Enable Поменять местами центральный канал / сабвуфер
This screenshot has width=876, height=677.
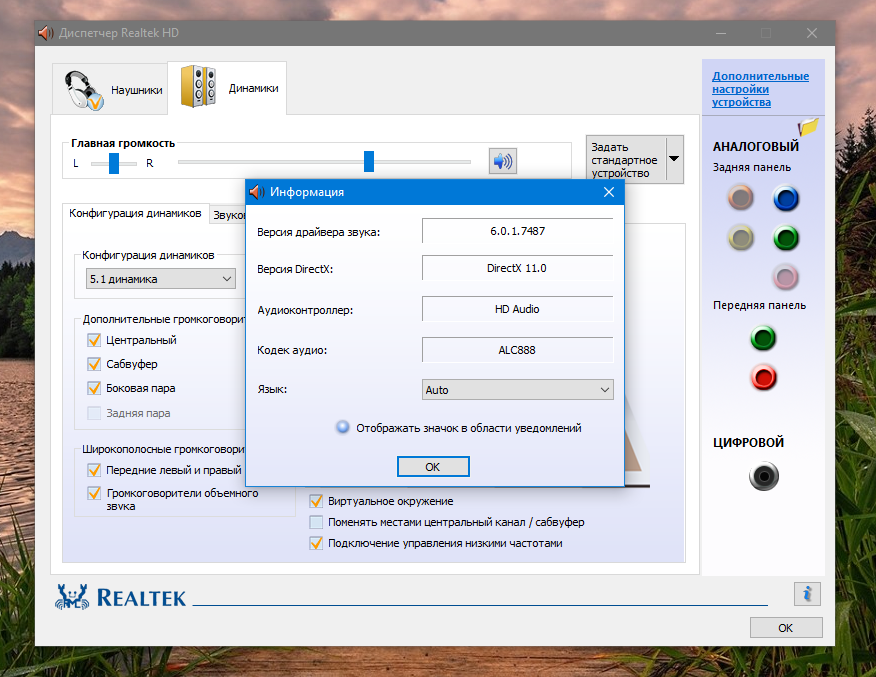[316, 522]
